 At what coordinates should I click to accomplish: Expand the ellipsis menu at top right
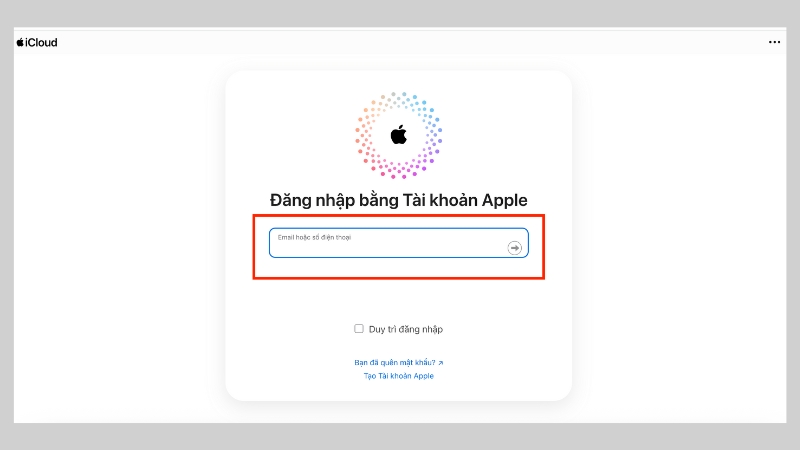774,42
